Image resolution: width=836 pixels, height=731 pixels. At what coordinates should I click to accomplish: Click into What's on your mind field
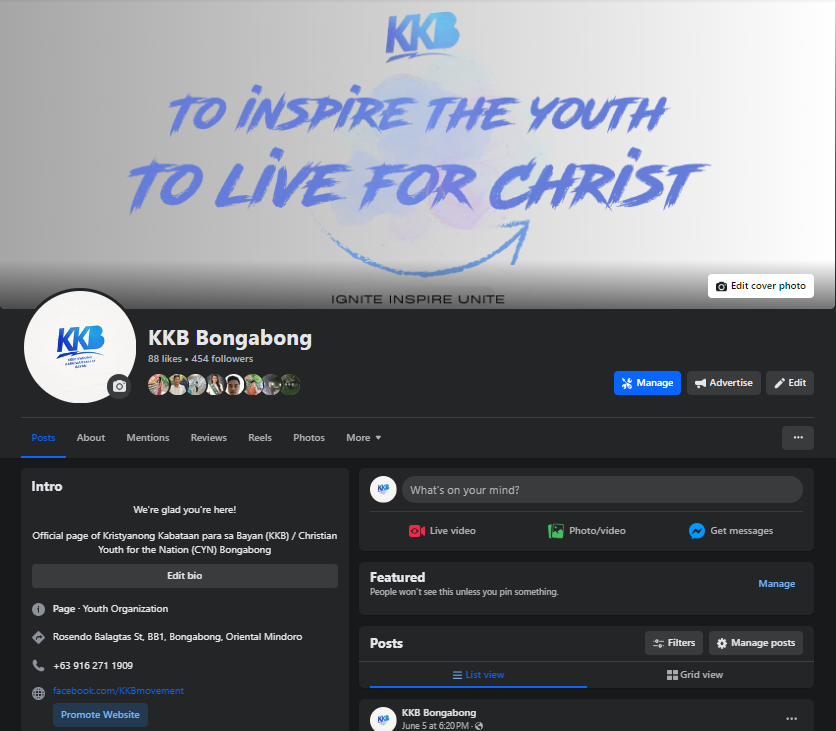tap(602, 490)
